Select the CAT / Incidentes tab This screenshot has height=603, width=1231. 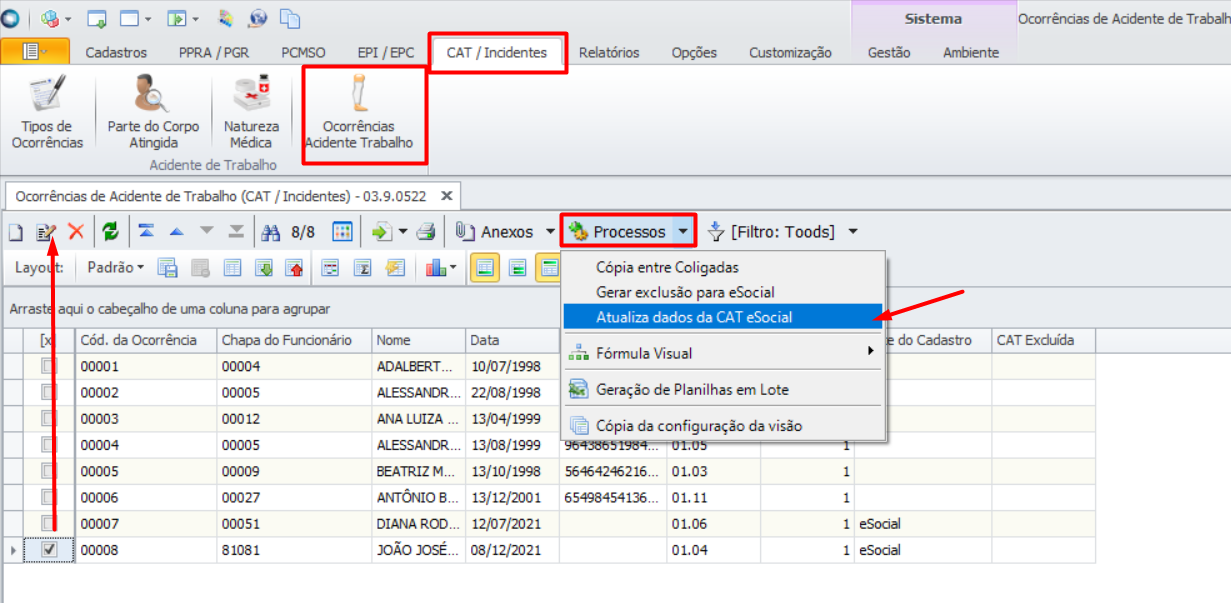click(x=497, y=53)
